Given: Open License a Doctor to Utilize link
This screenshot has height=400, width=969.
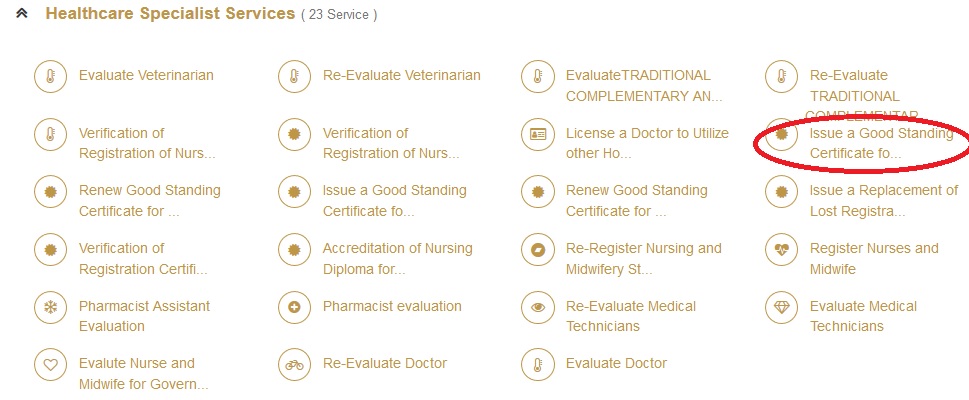Looking at the screenshot, I should coord(647,143).
